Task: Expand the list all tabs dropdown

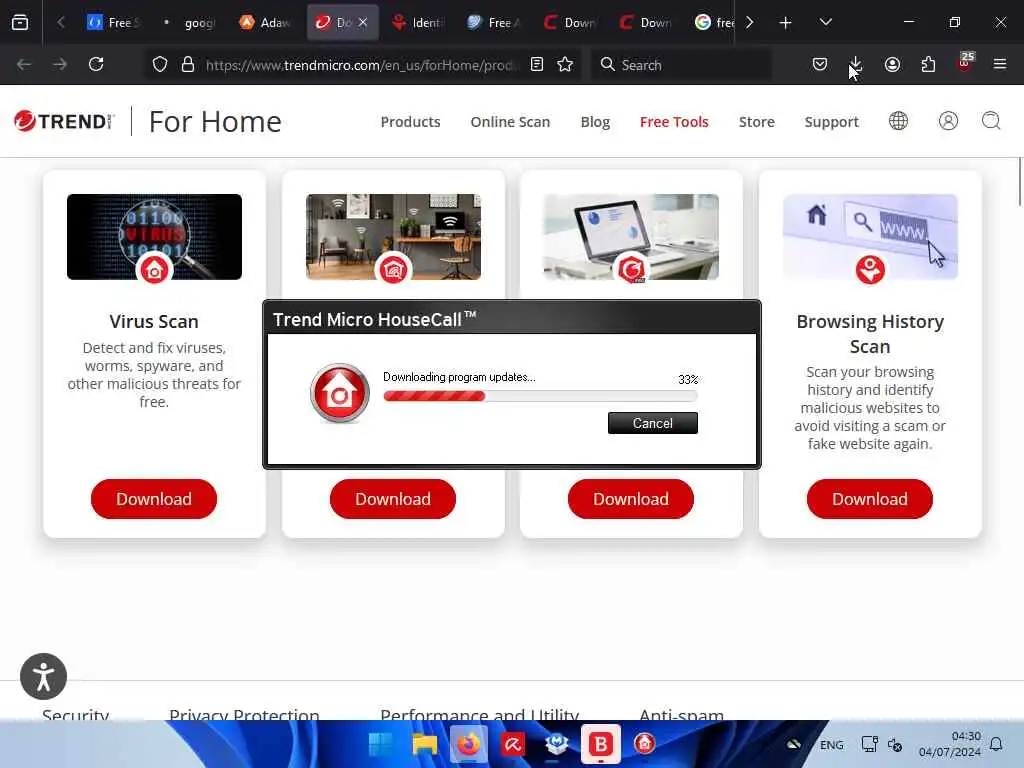Action: pyautogui.click(x=825, y=22)
